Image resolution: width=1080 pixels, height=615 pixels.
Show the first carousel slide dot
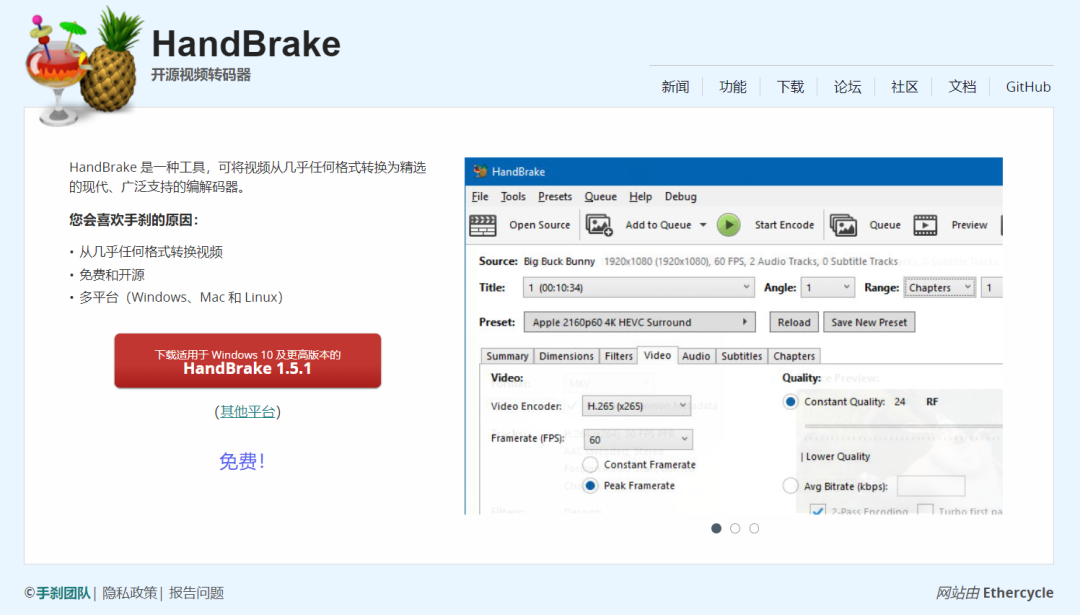[x=716, y=528]
